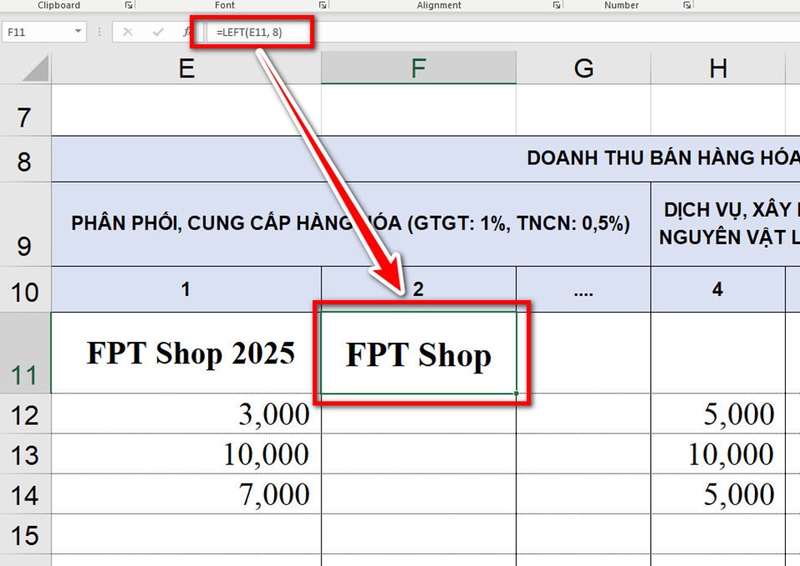Click cell E14 with value 7,000
Viewport: 800px width, 566px height.
(186, 494)
